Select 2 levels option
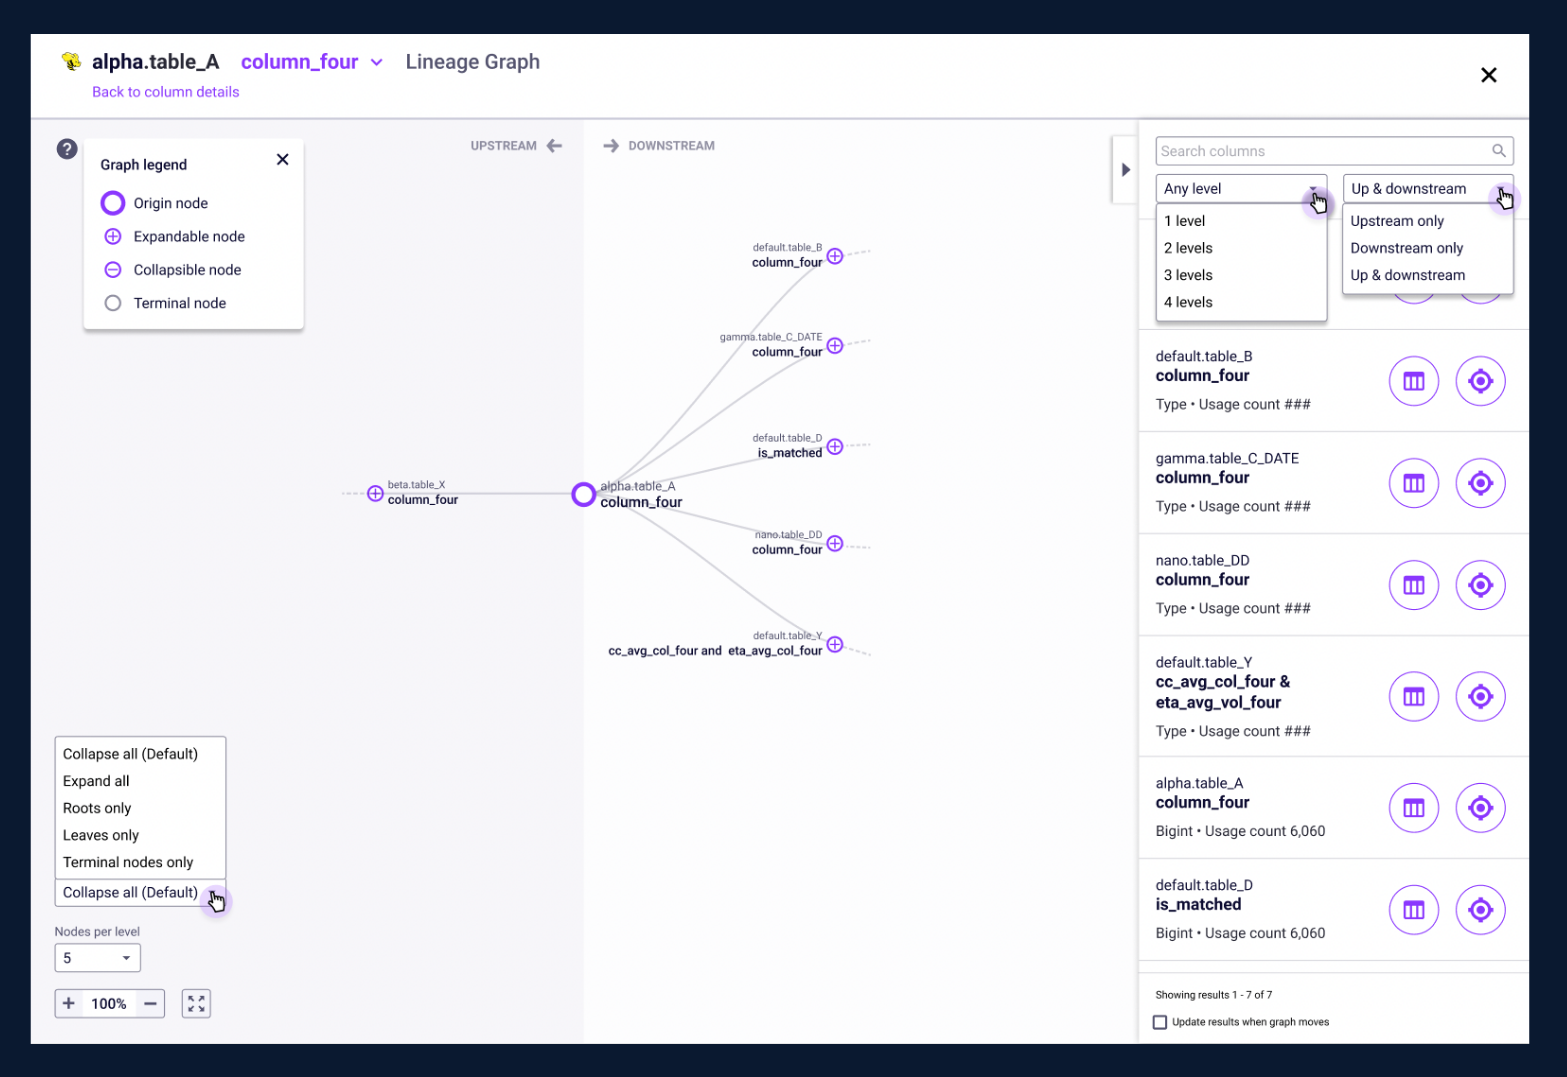The image size is (1567, 1077). pos(1241,248)
